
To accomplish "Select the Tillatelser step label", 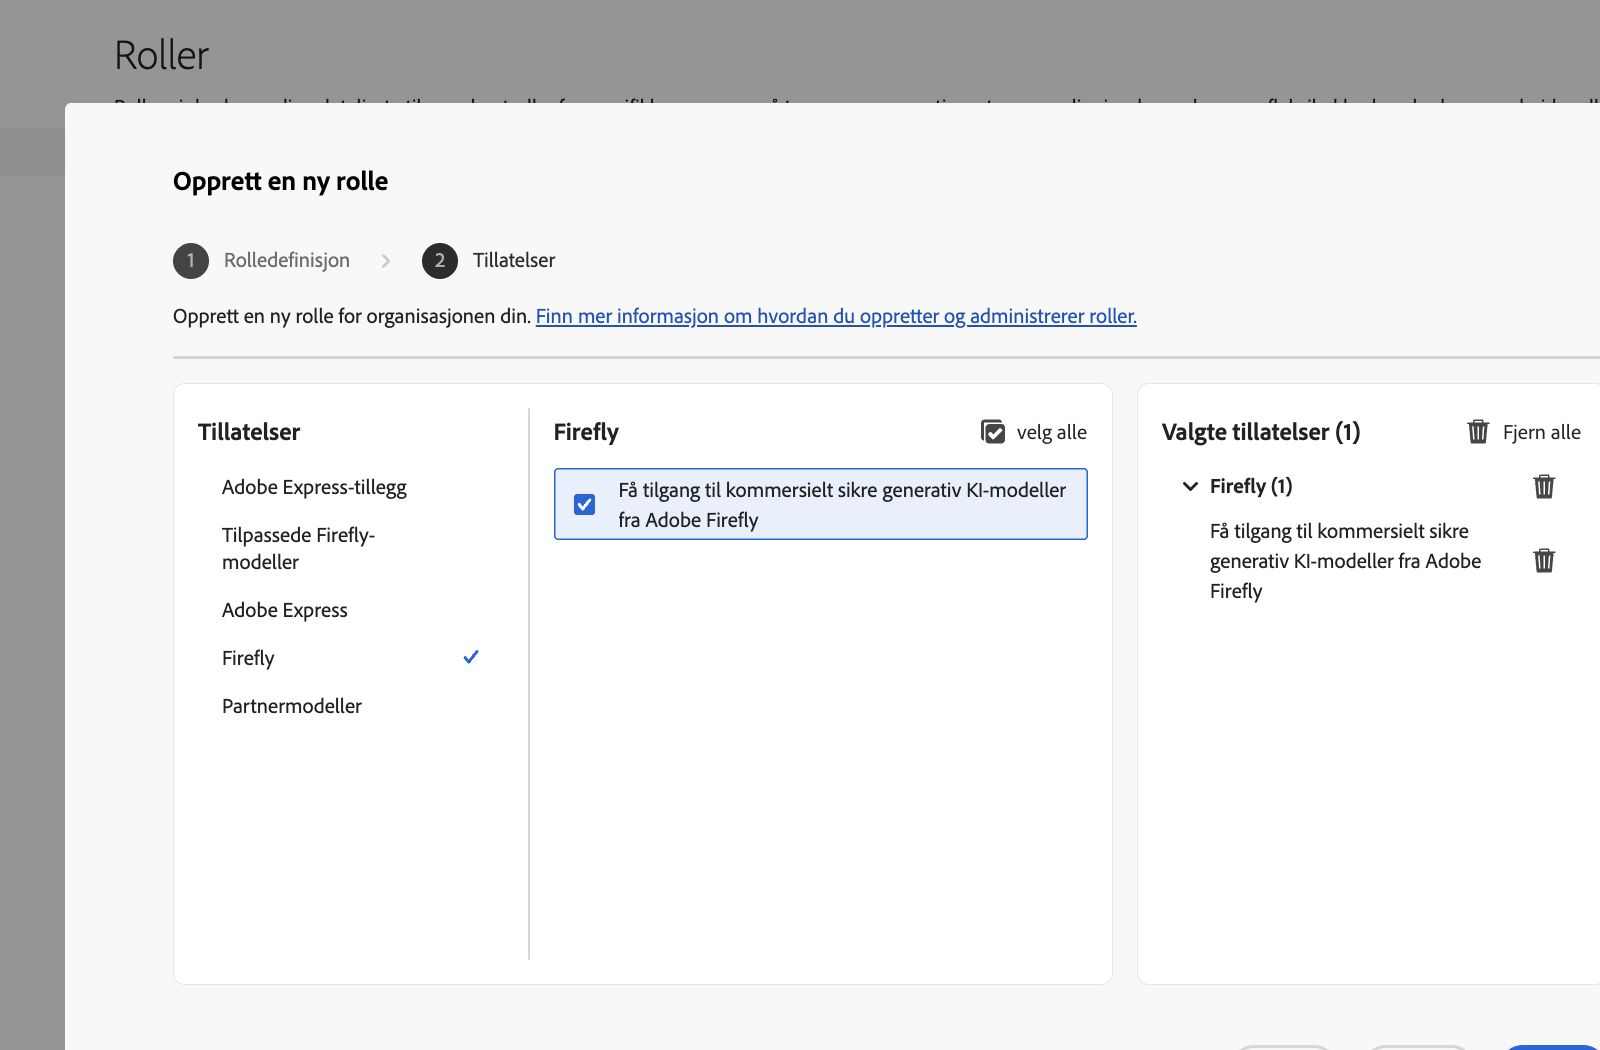I will point(514,261).
